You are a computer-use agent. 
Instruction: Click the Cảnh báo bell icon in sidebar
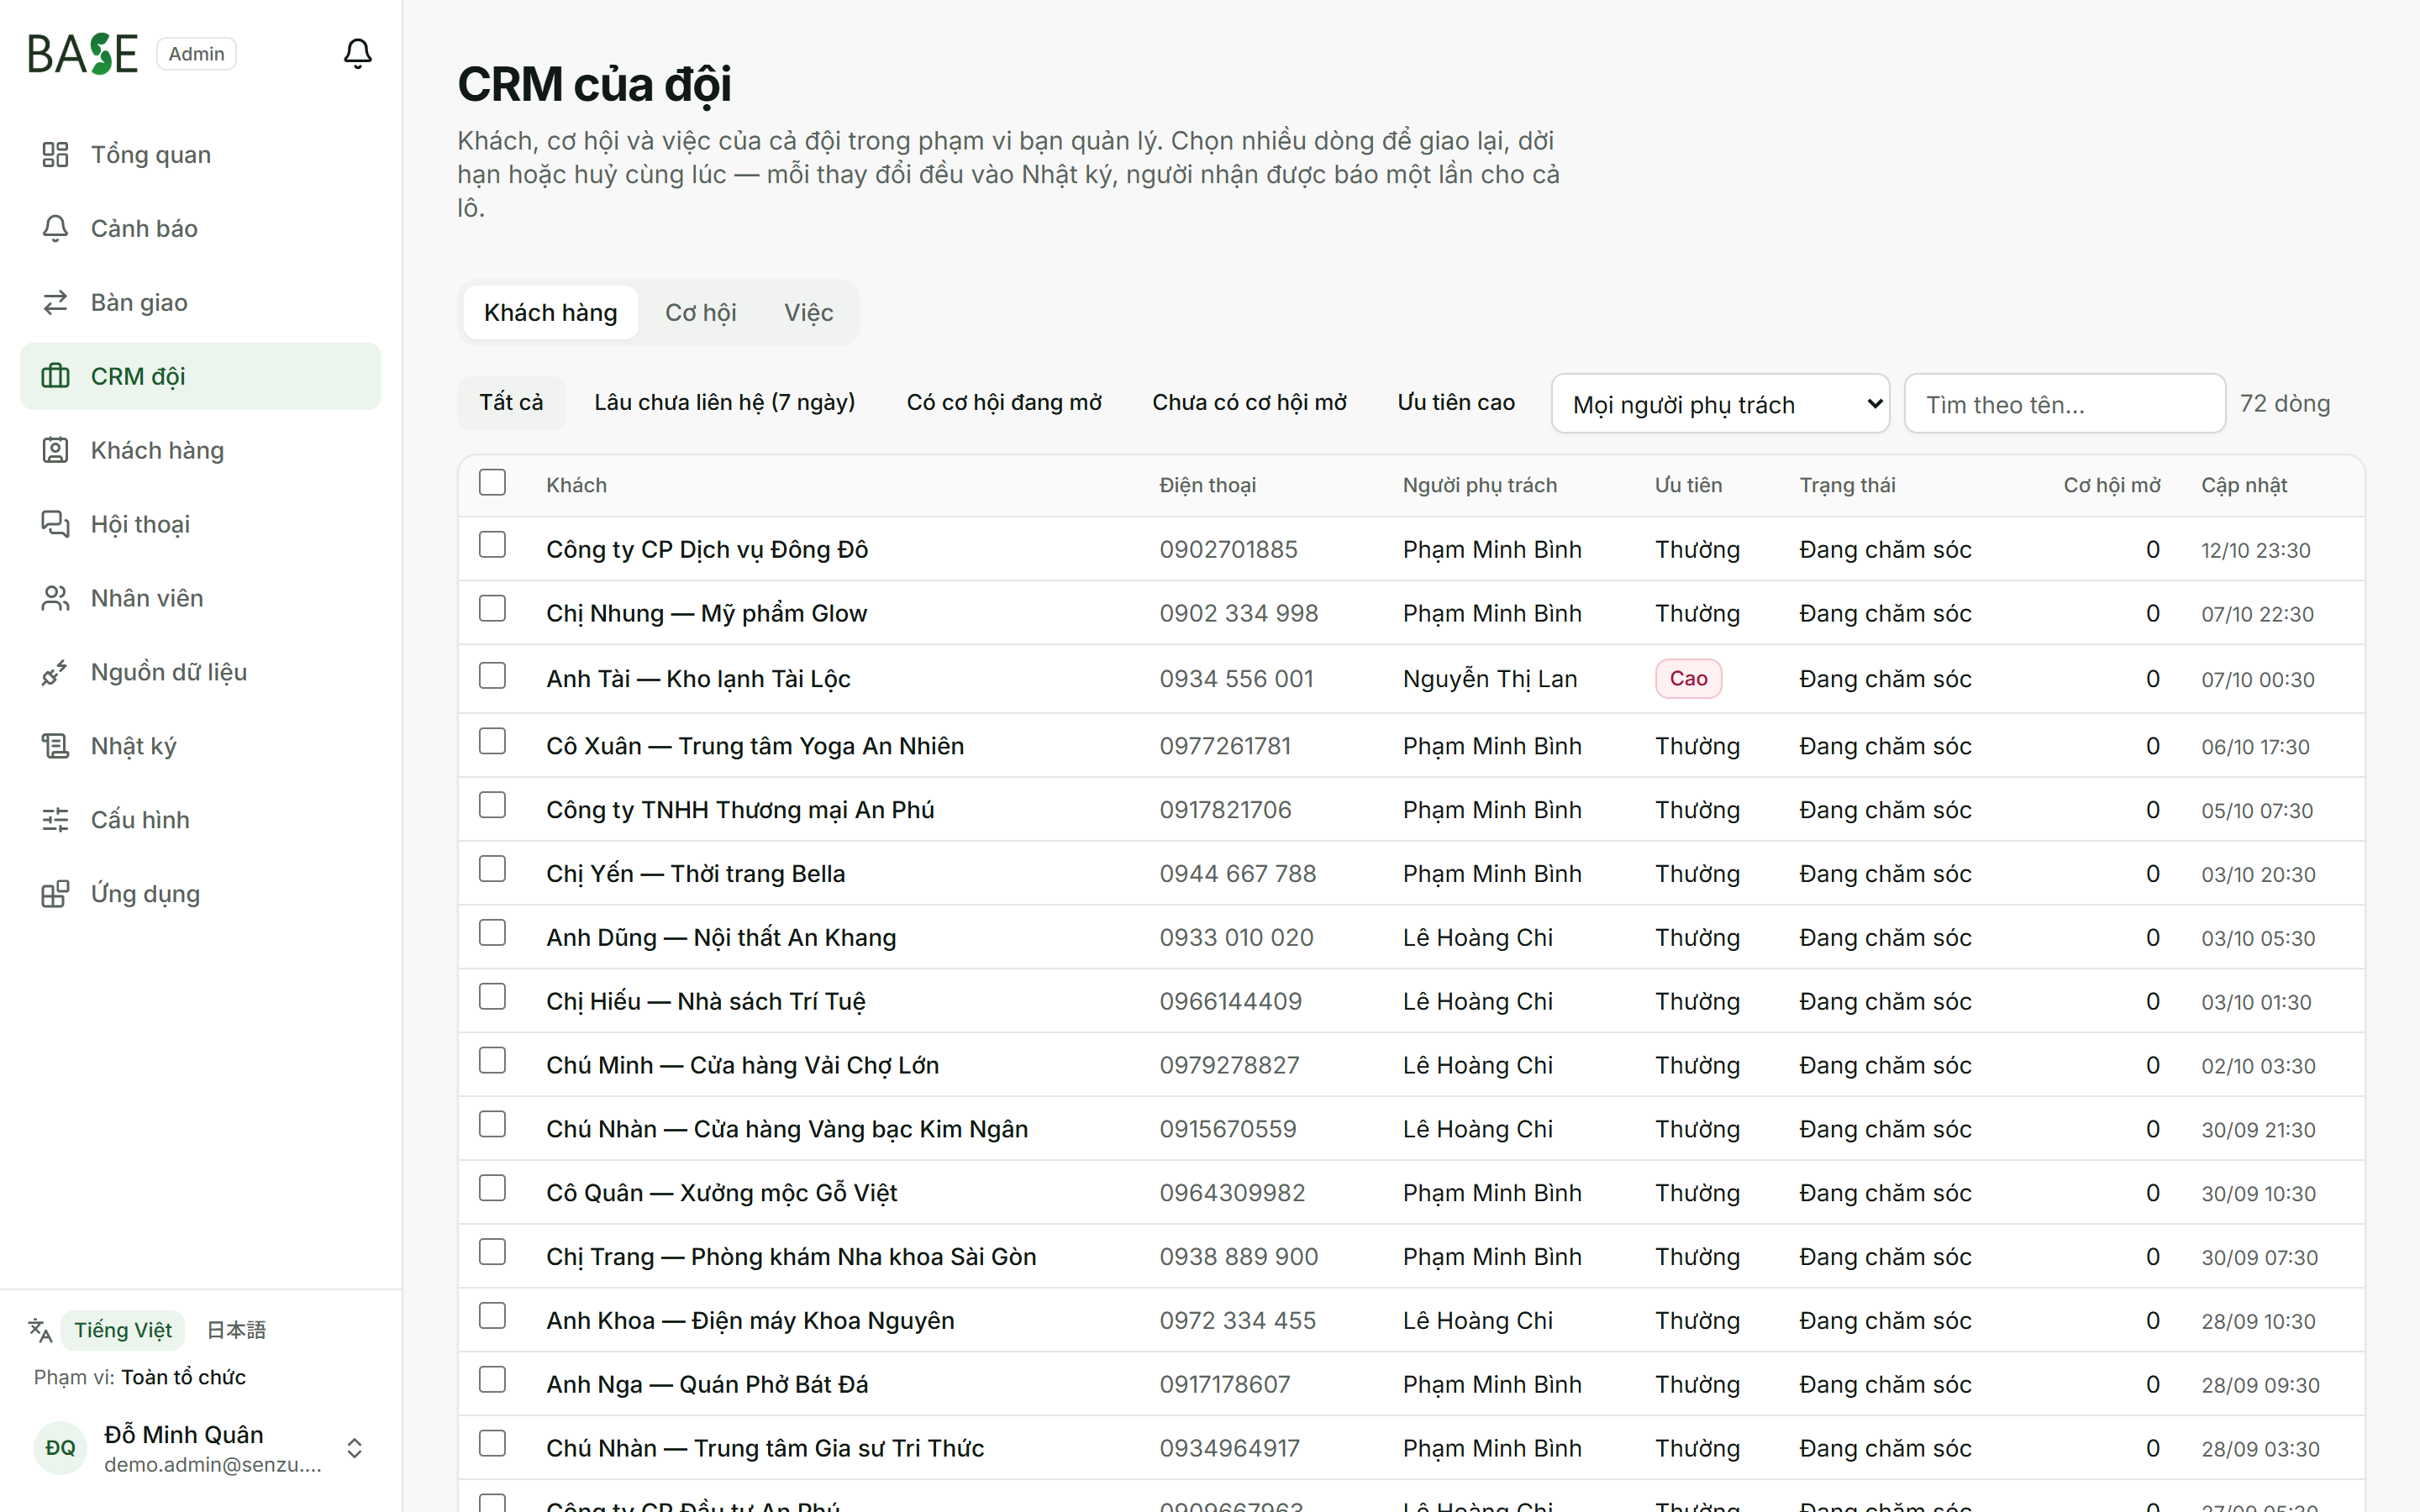(x=55, y=228)
